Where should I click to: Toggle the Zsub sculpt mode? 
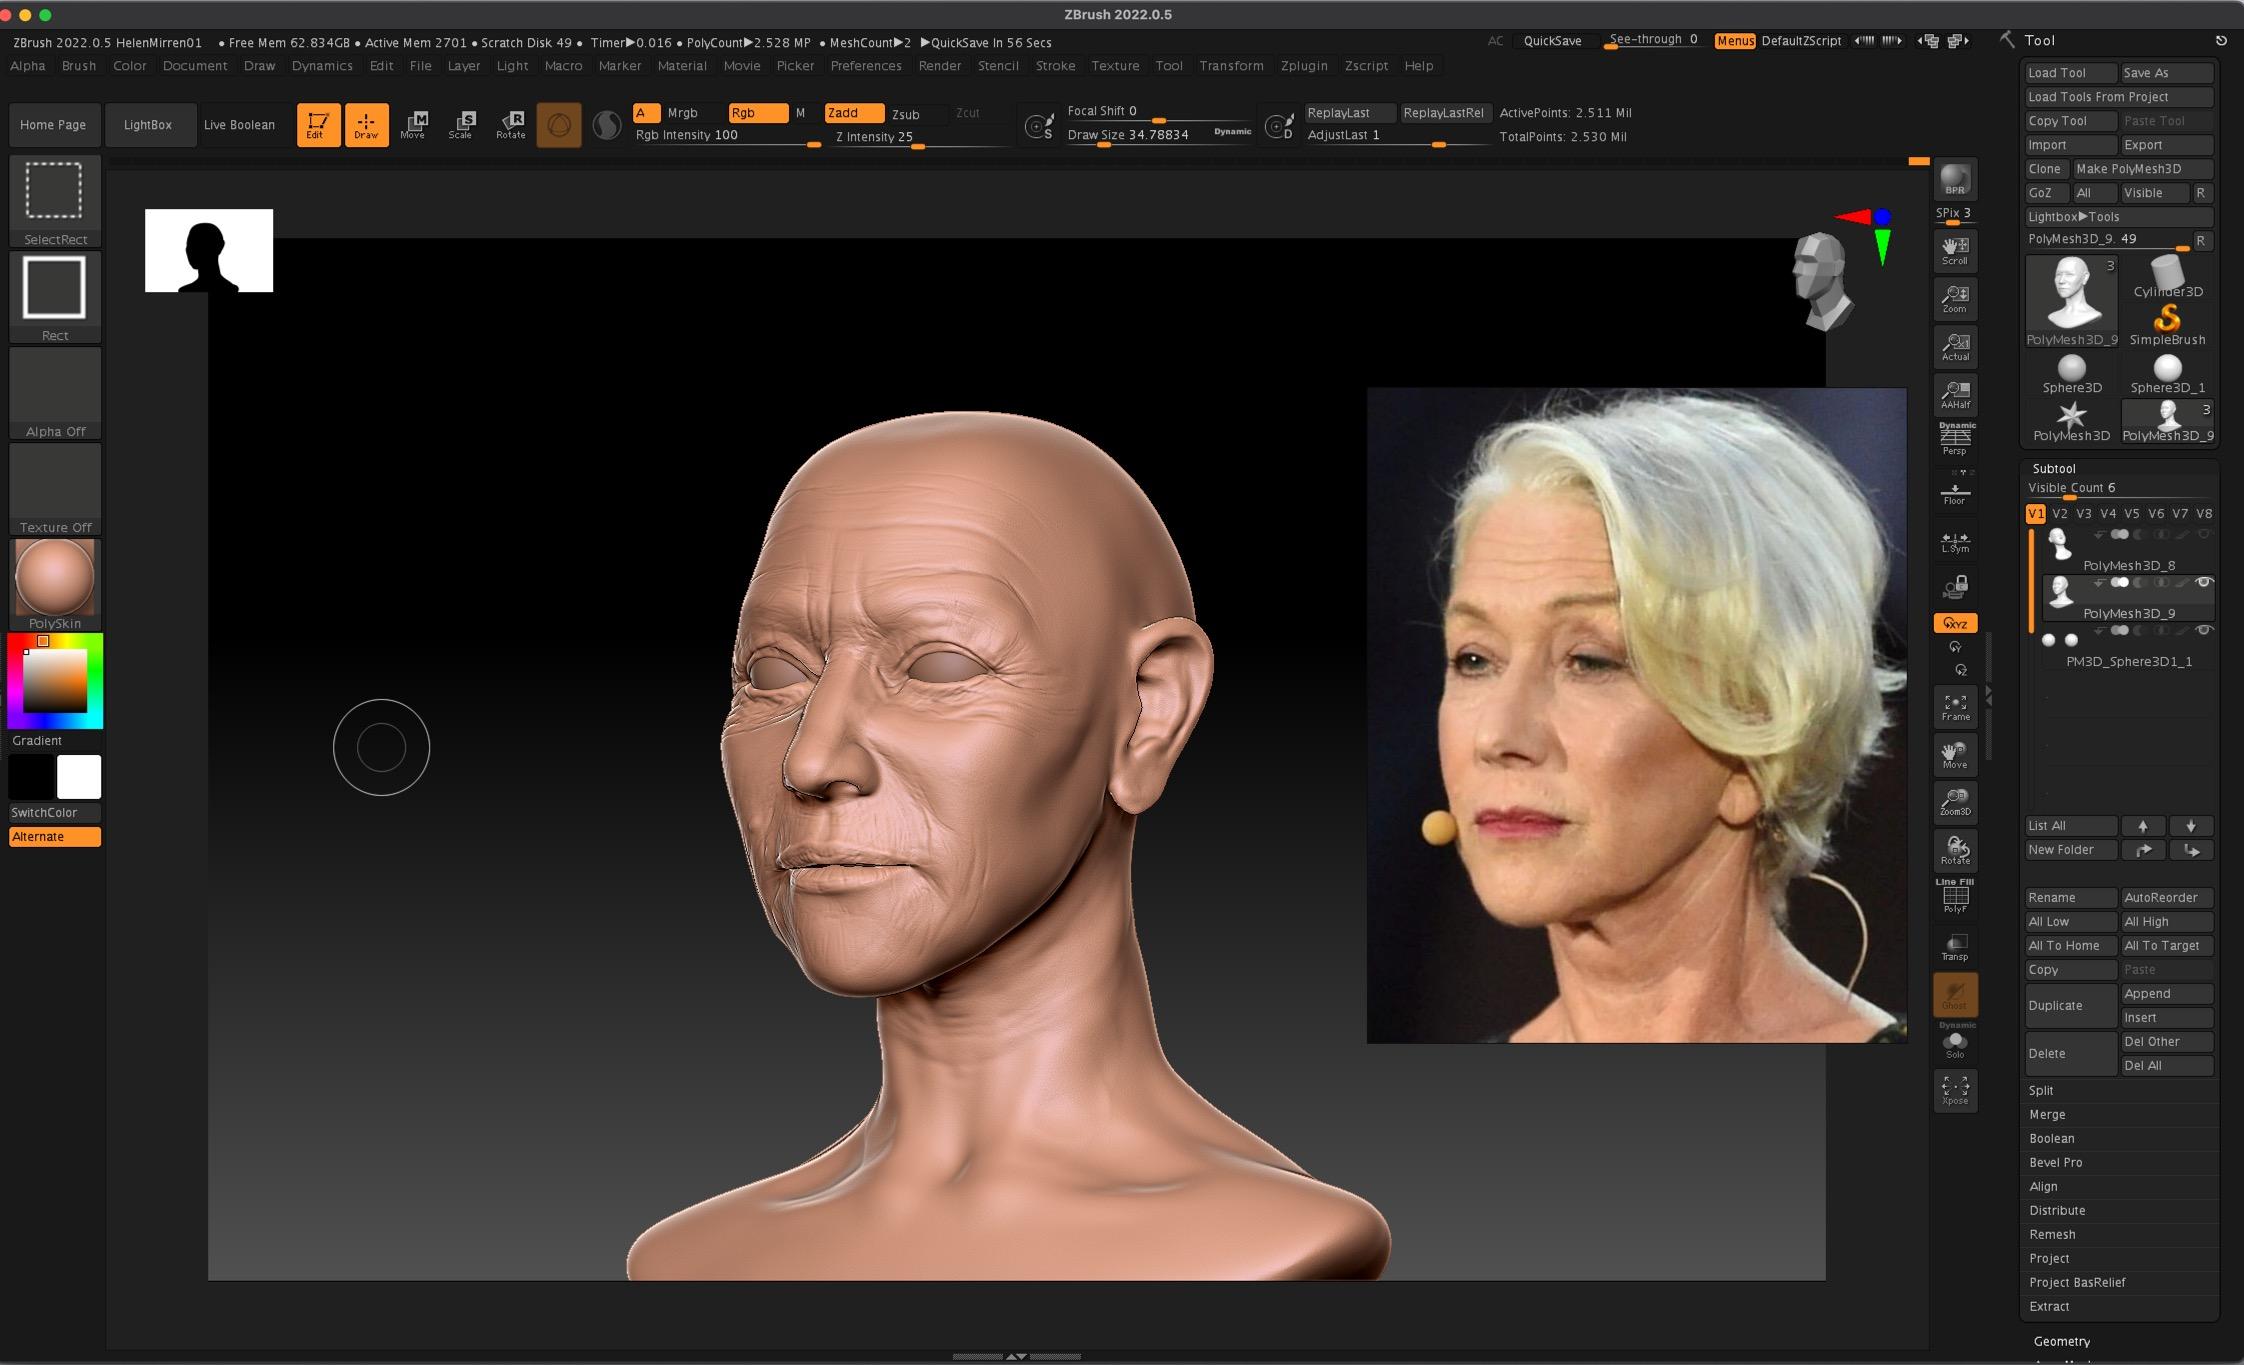pos(906,114)
